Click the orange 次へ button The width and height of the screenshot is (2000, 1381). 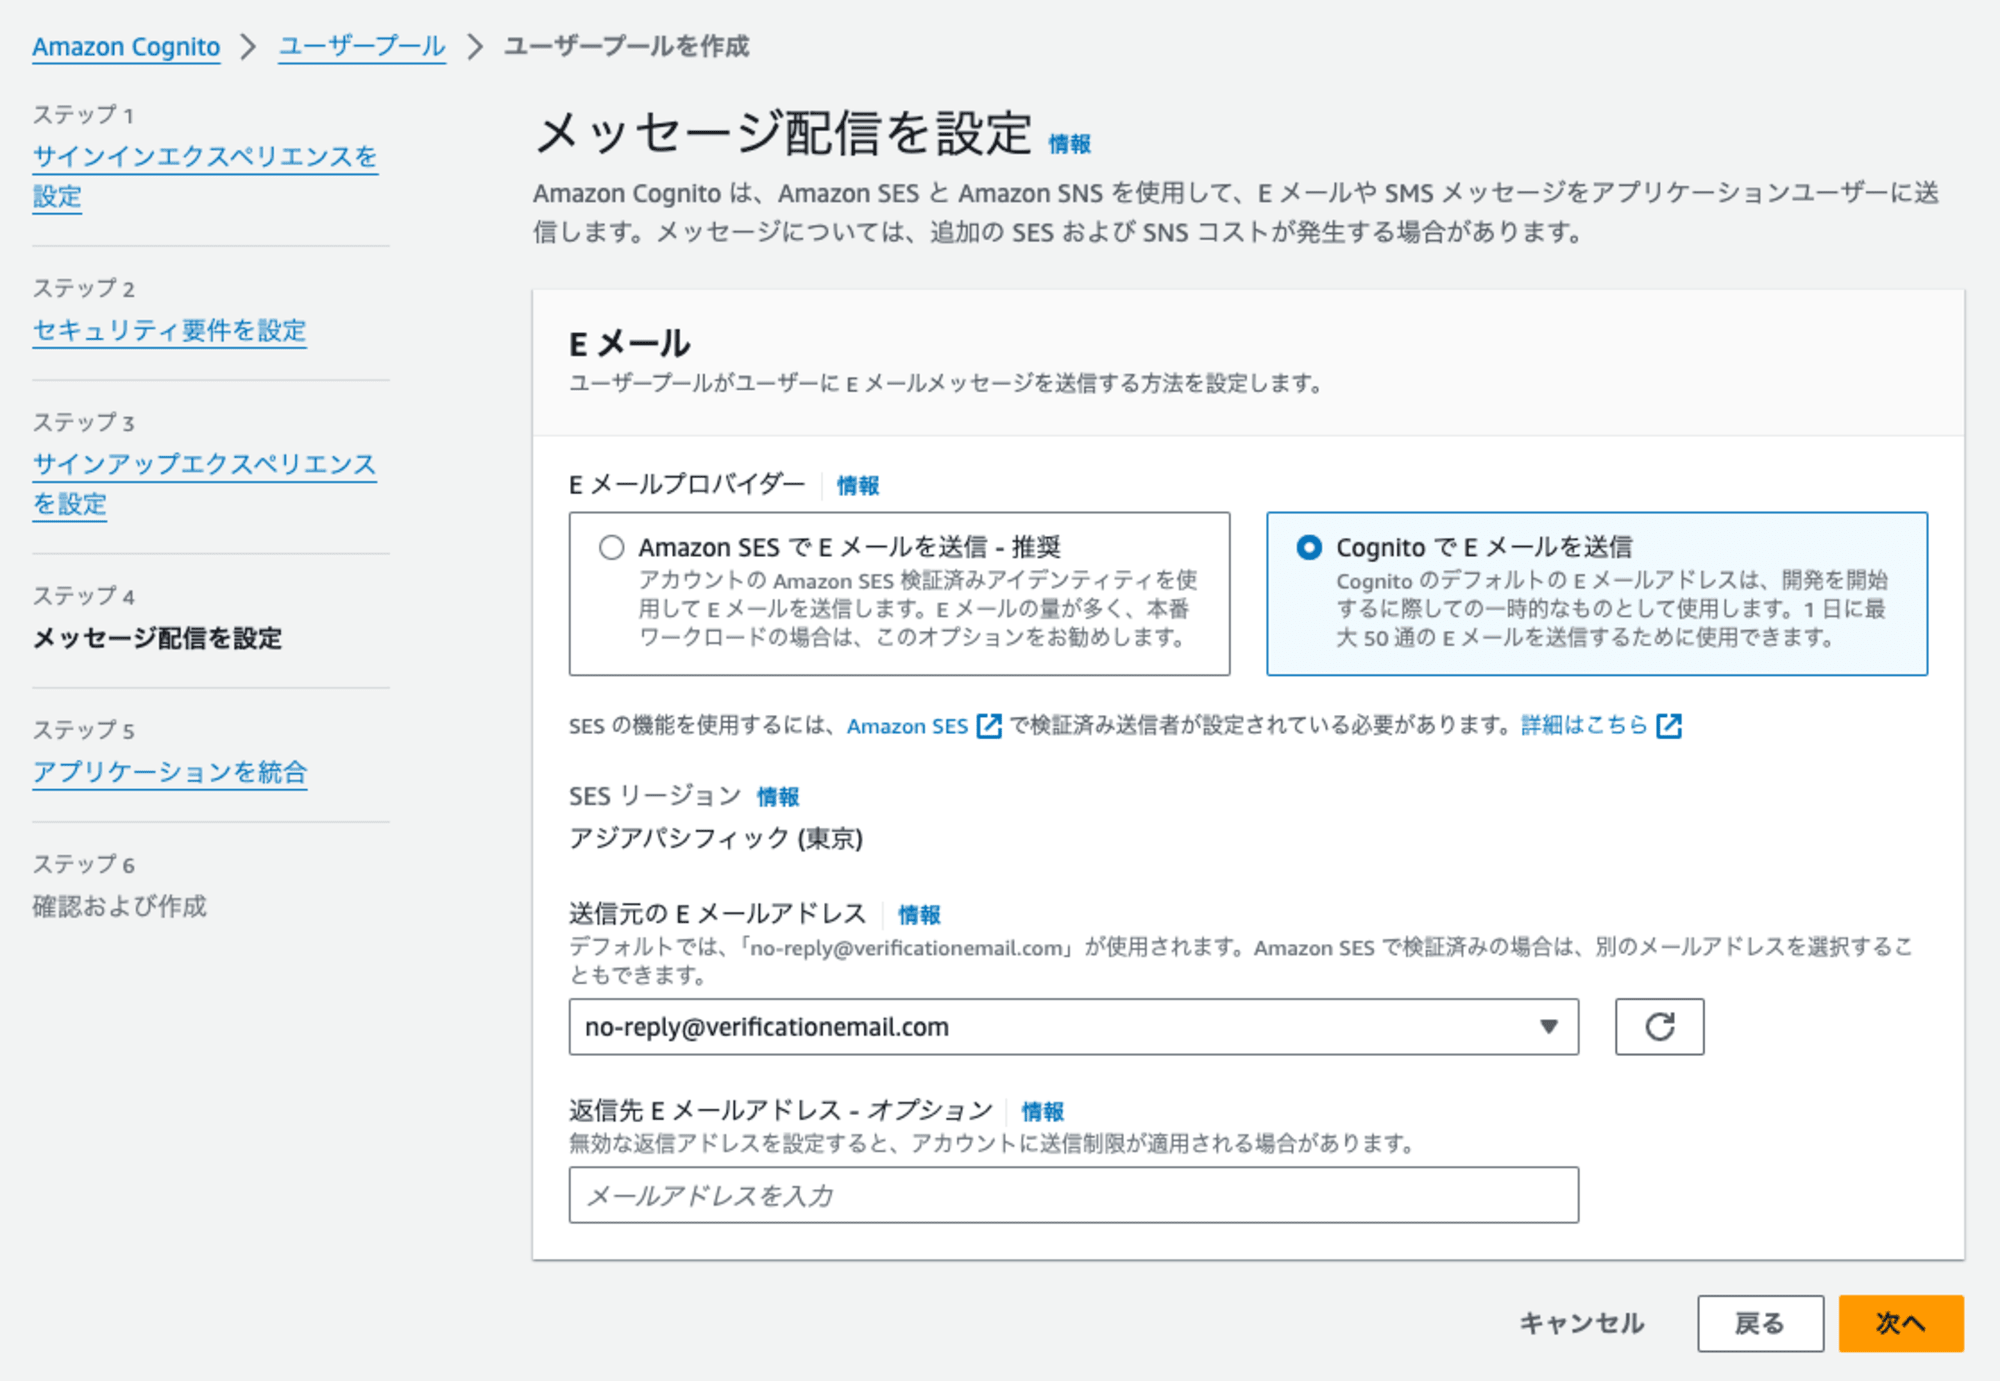[1900, 1323]
